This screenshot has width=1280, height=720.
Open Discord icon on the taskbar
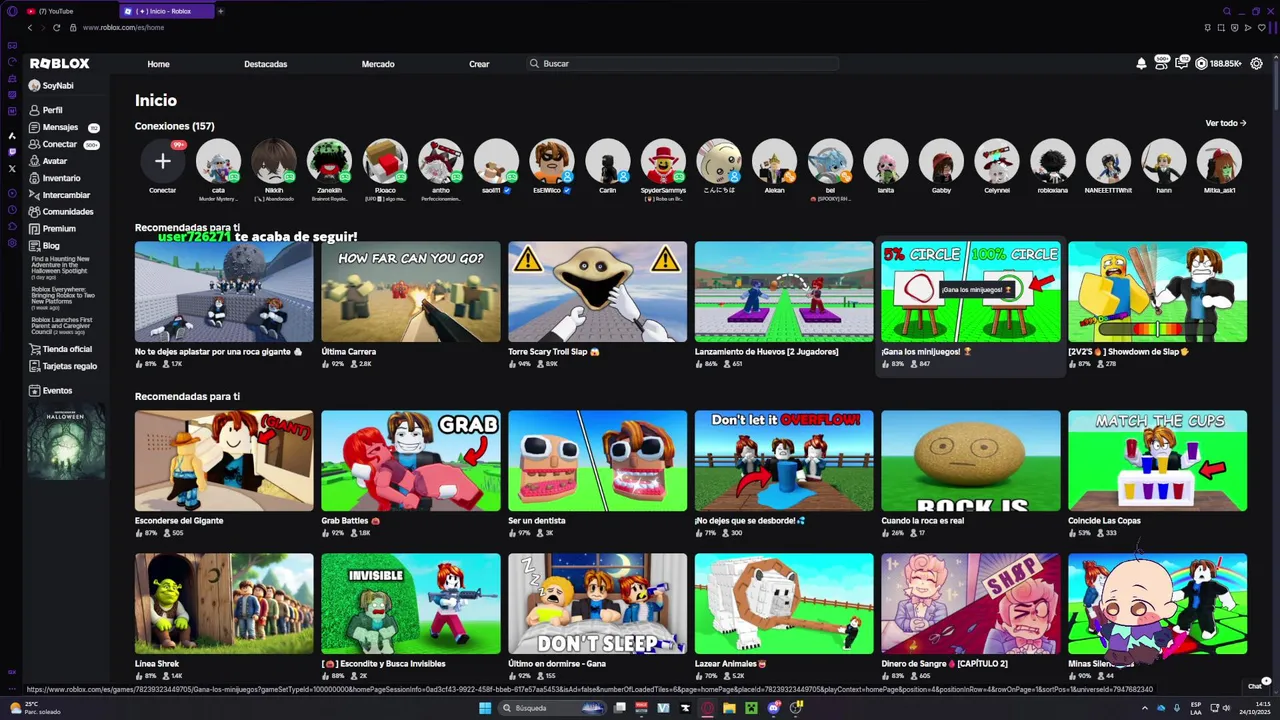pos(773,708)
